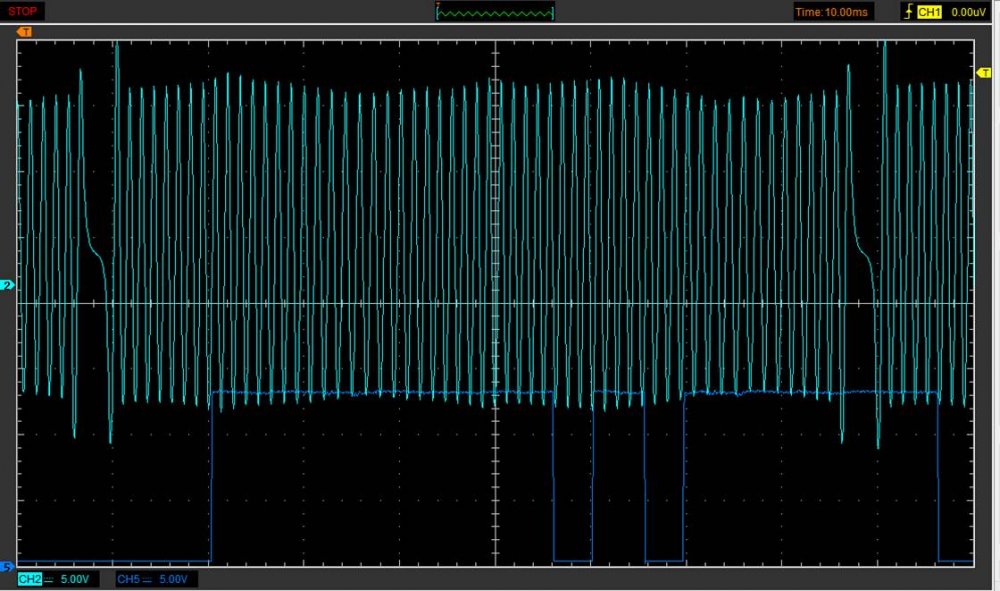Click the yellow trigger level T marker

pos(982,72)
